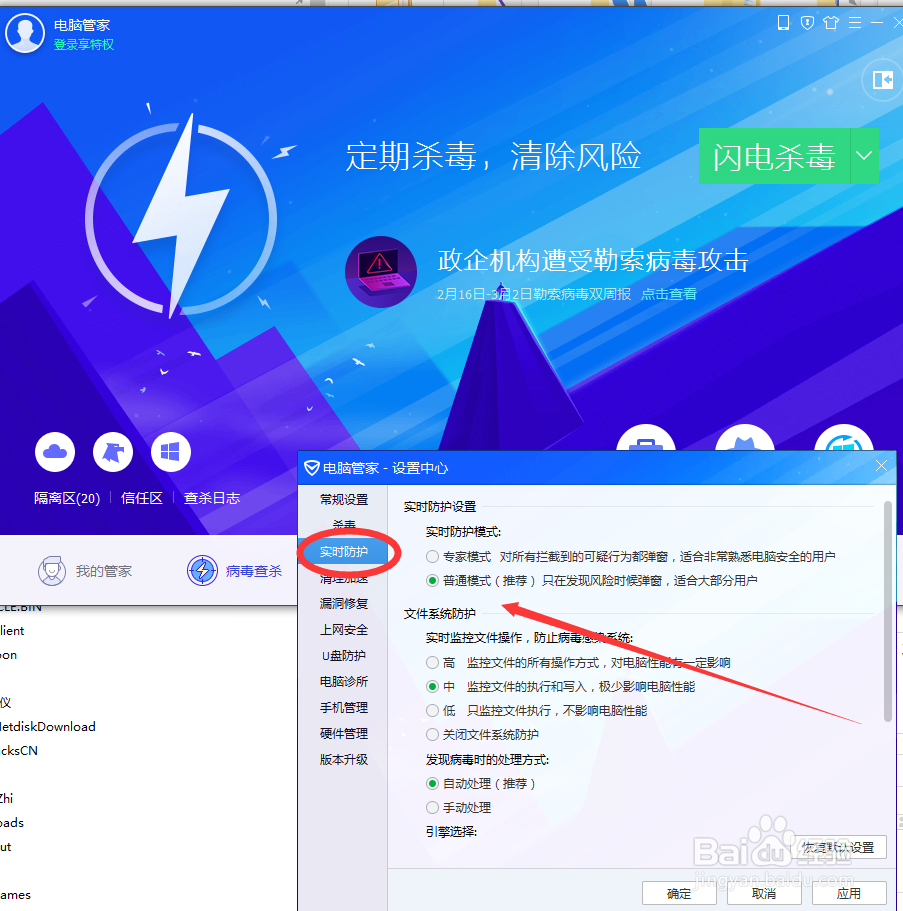Viewport: 903px width, 911px height.
Task: Close the 设置中心 dialog
Action: [881, 466]
